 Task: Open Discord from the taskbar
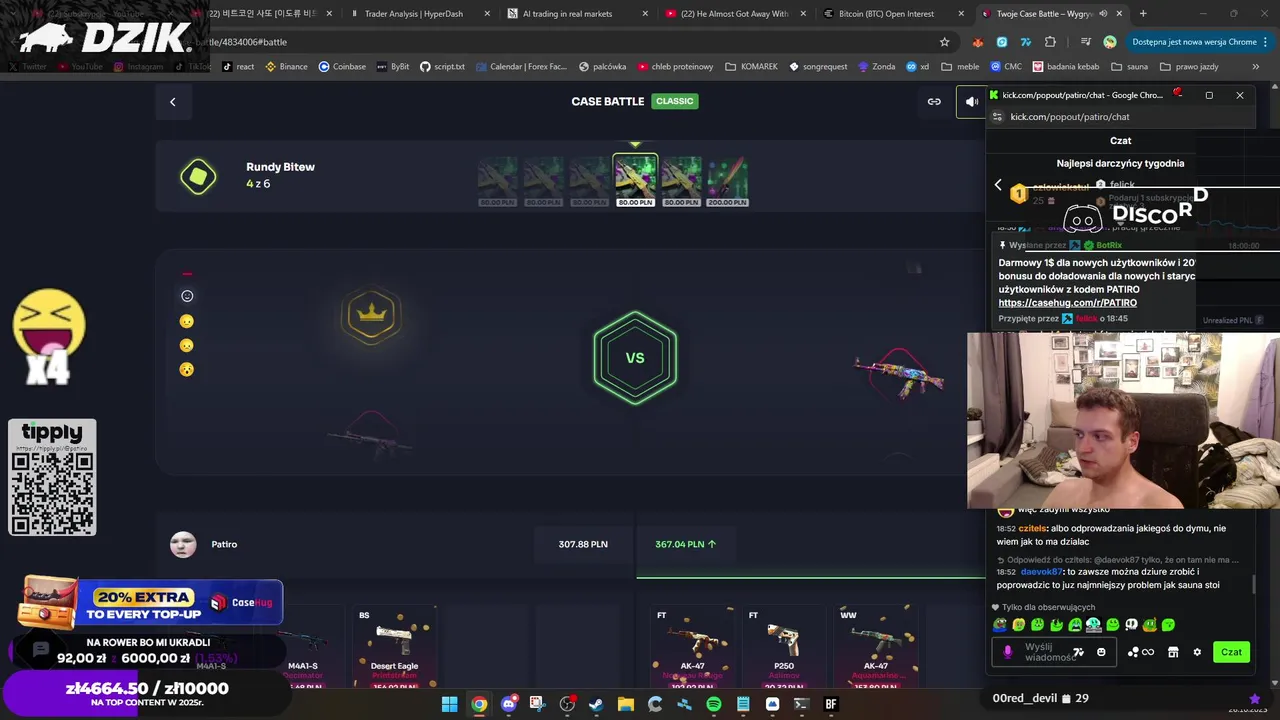[508, 704]
